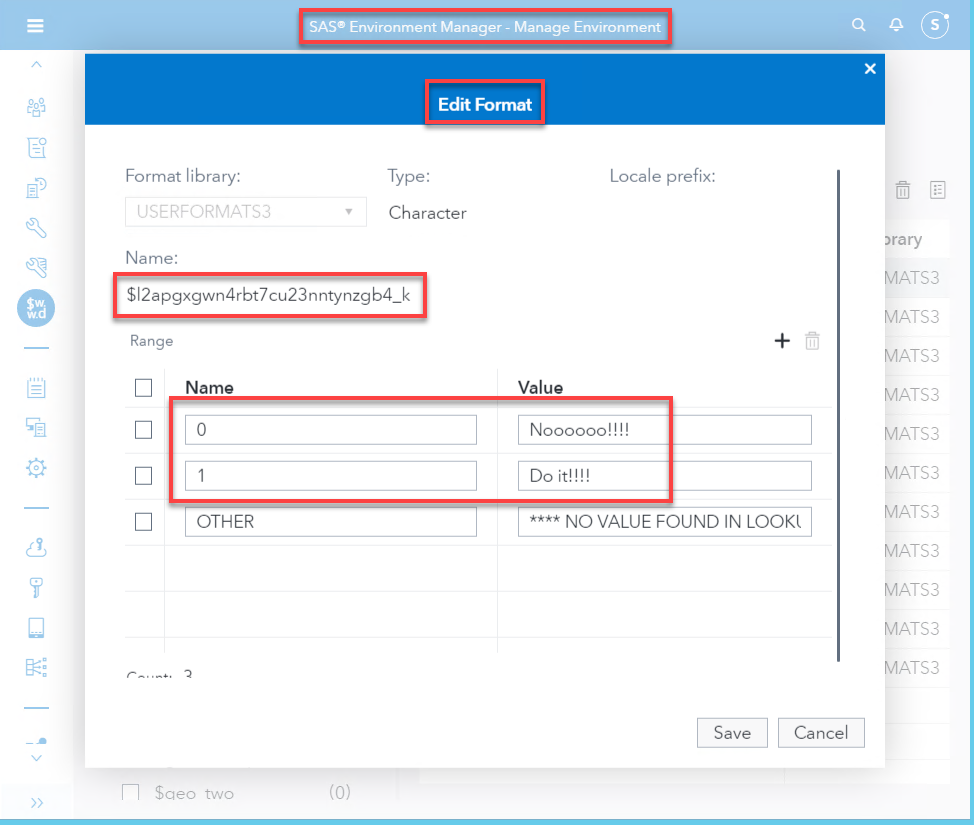974x825 pixels.
Task: Open the Users and groups sidebar icon
Action: 36,107
